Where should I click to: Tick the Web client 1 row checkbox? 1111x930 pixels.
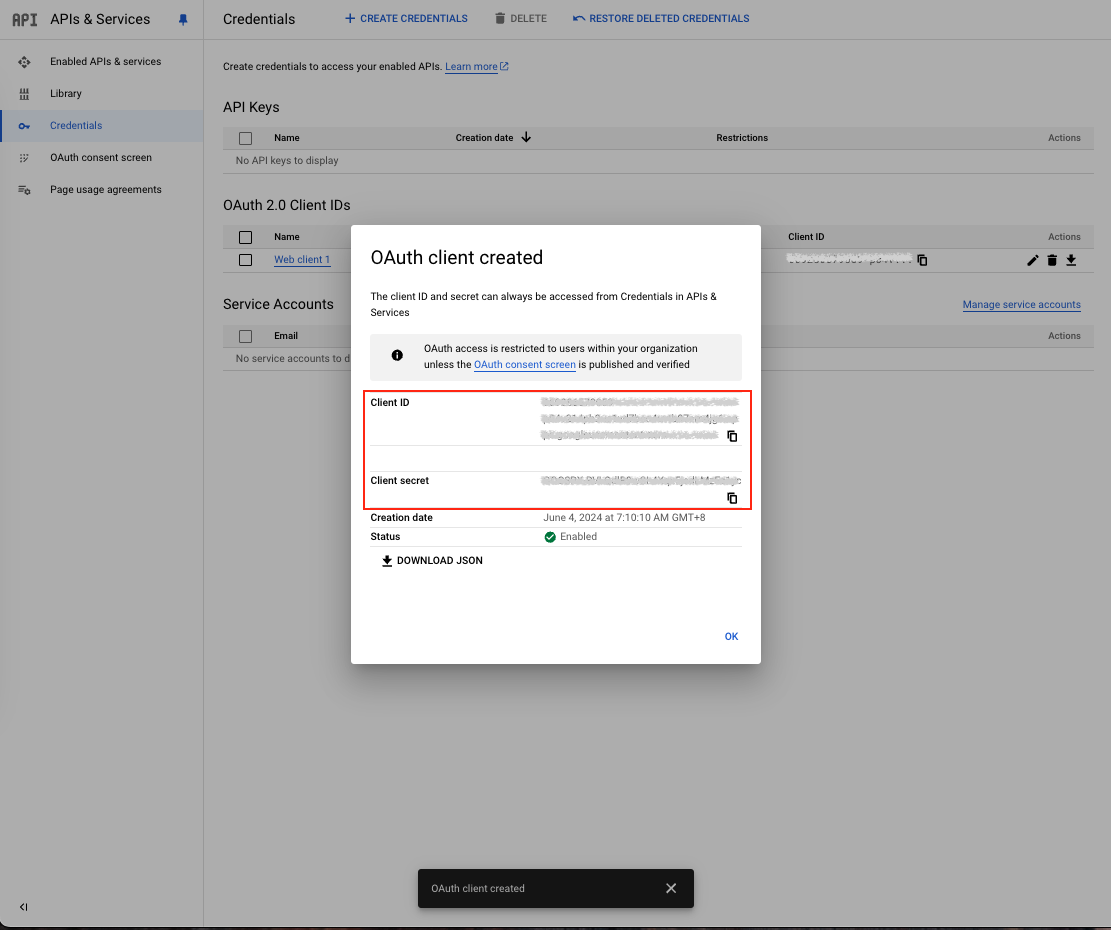(245, 260)
